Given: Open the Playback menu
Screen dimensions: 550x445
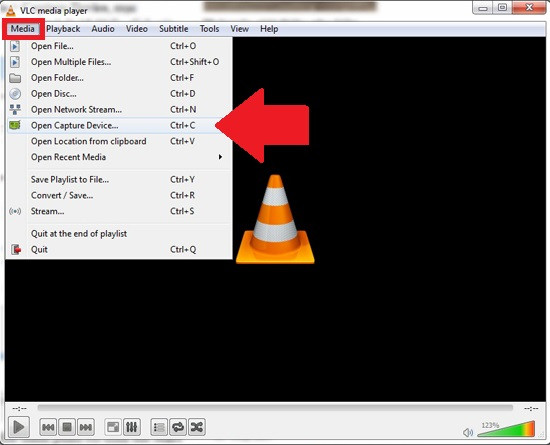Looking at the screenshot, I should point(63,29).
